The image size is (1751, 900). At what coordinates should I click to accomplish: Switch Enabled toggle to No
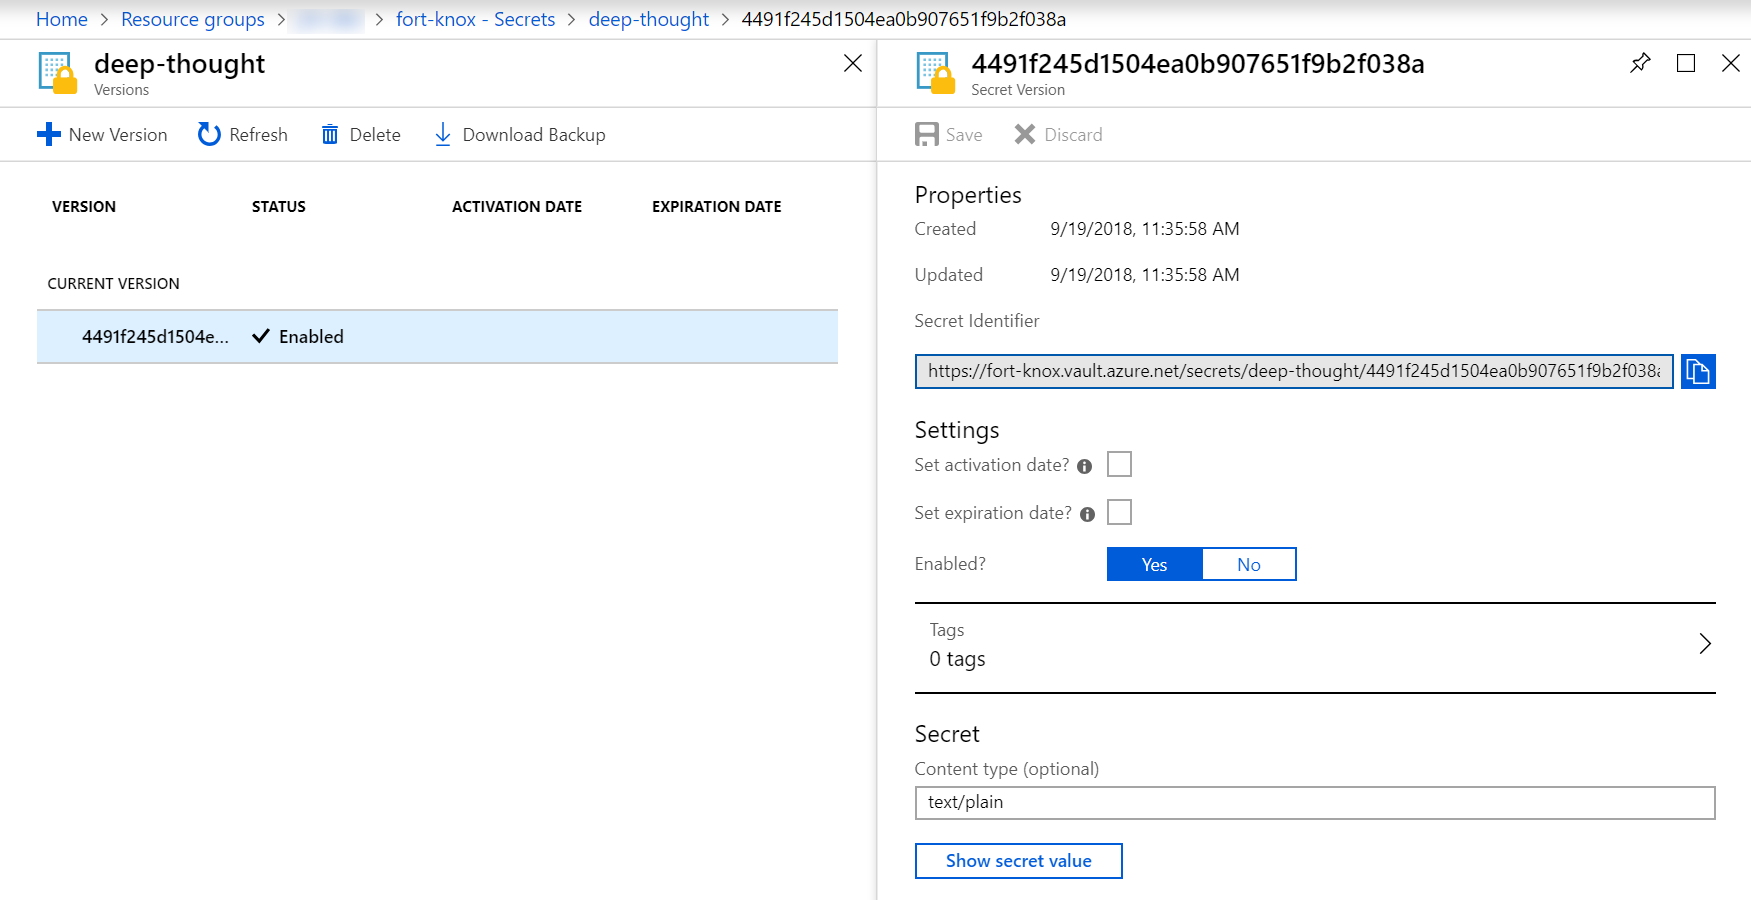[1248, 565]
